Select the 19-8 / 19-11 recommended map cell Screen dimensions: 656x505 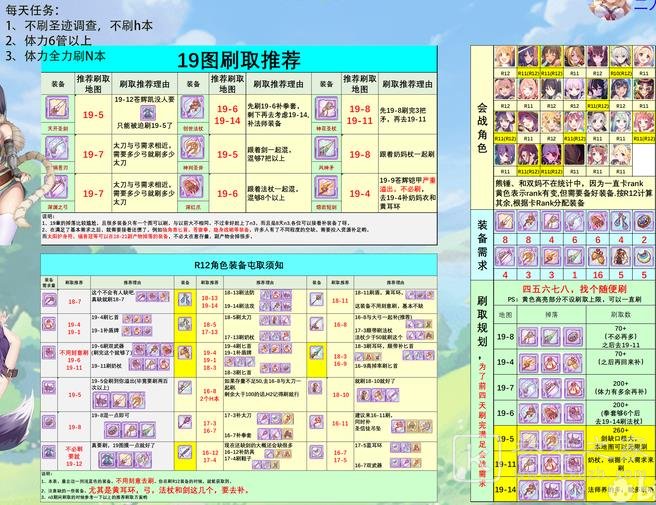pyautogui.click(x=359, y=113)
